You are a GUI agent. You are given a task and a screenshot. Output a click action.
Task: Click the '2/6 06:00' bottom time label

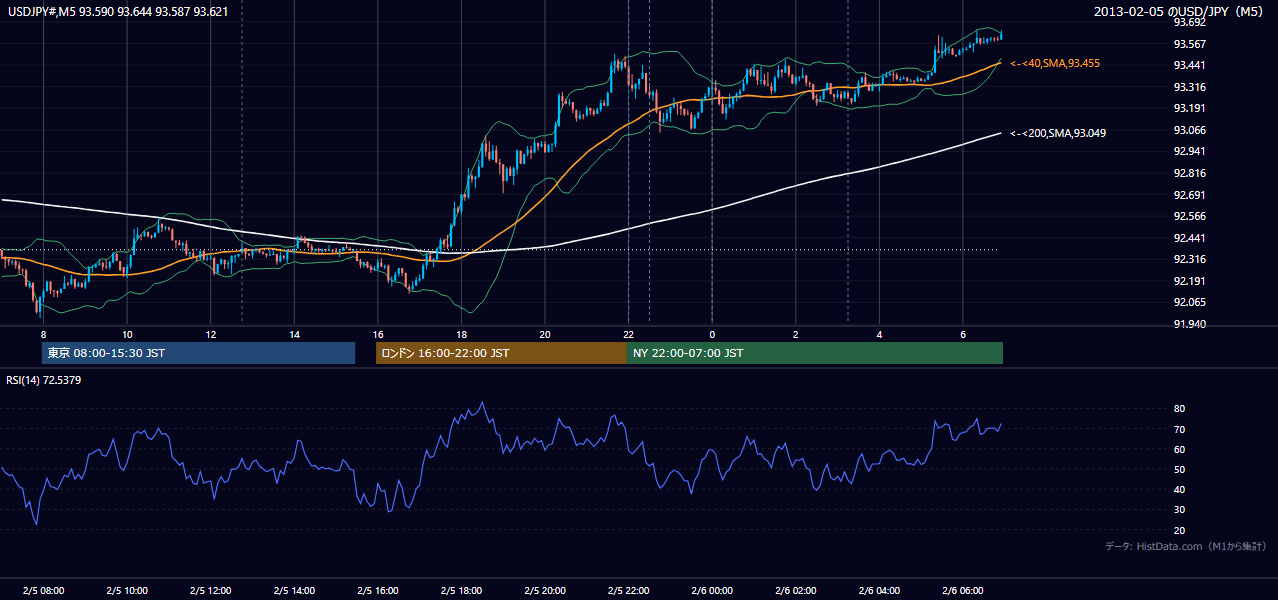pos(962,590)
